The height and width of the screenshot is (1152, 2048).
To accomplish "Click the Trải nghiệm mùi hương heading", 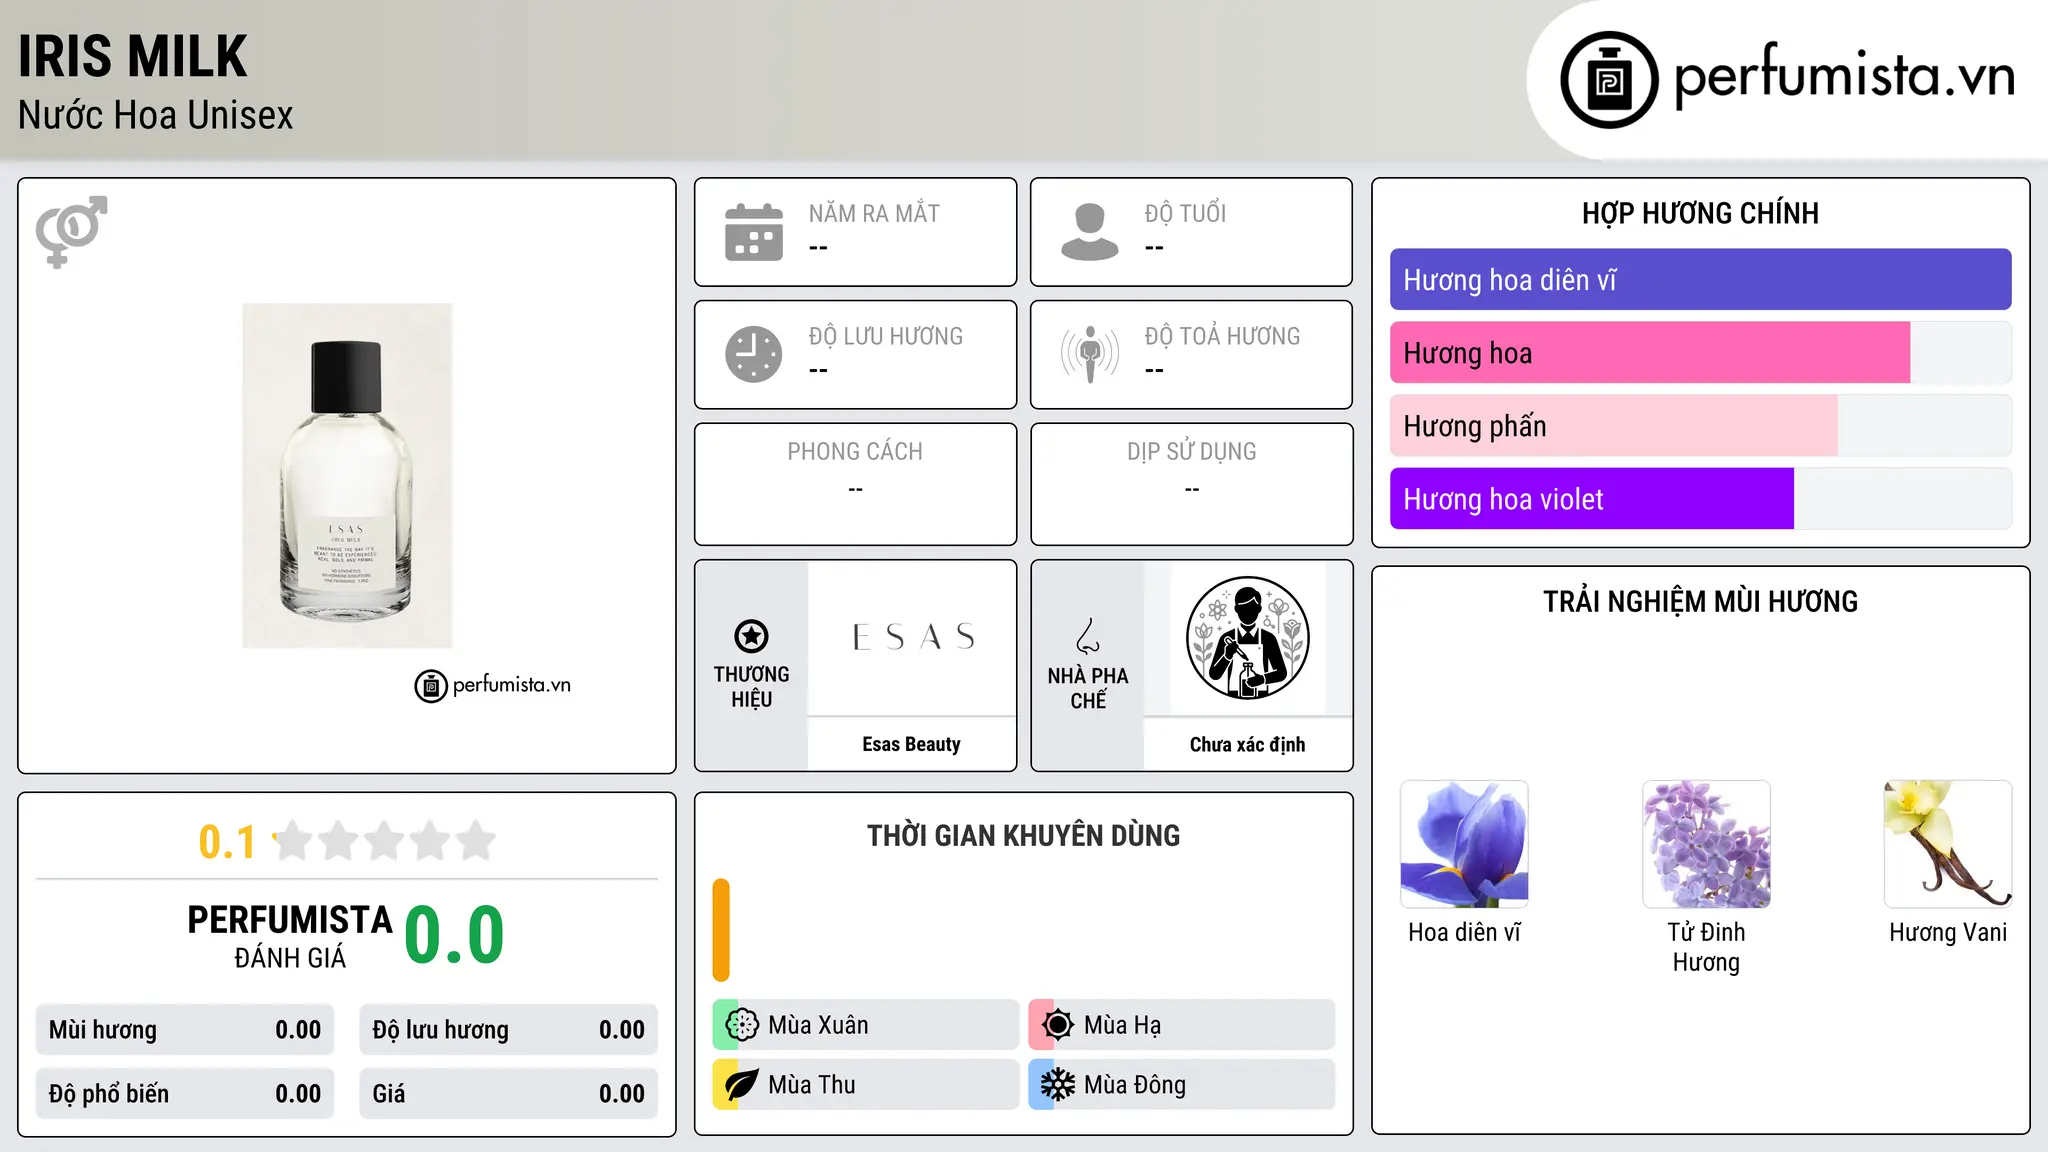I will point(1700,601).
